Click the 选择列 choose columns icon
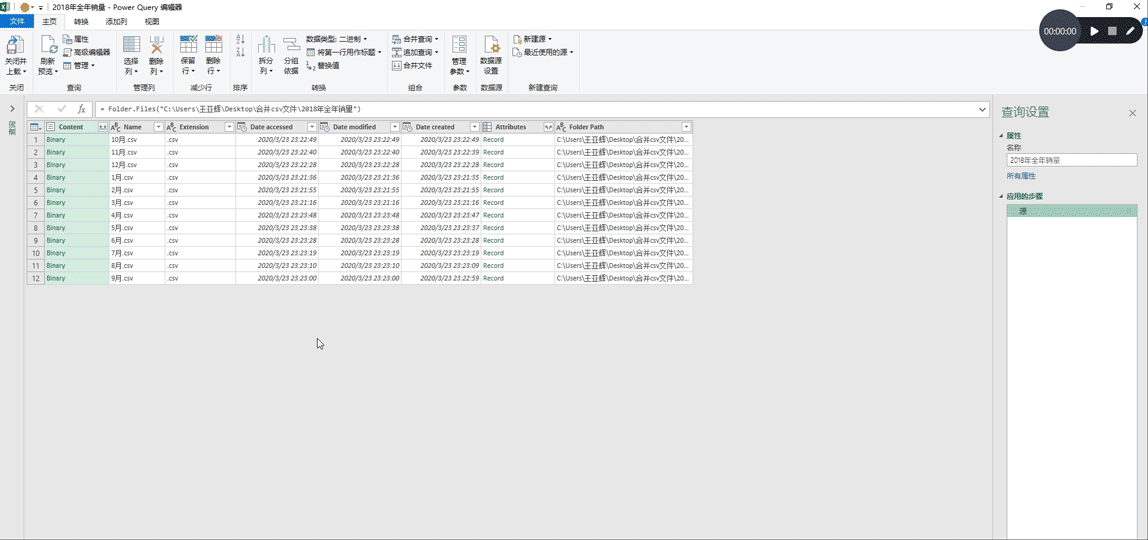Image resolution: width=1148 pixels, height=540 pixels. 131,45
